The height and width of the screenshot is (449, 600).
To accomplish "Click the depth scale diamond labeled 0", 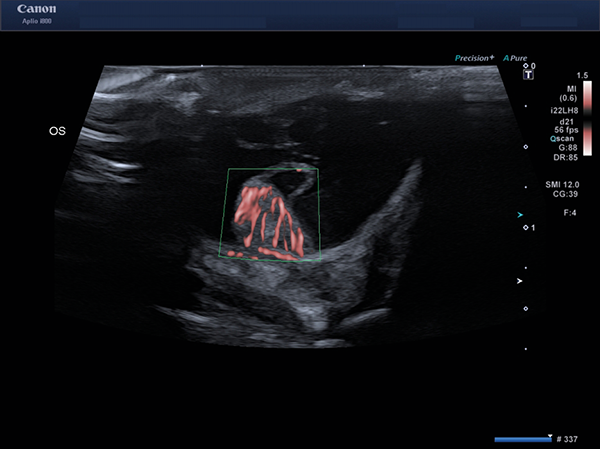I will pyautogui.click(x=526, y=66).
